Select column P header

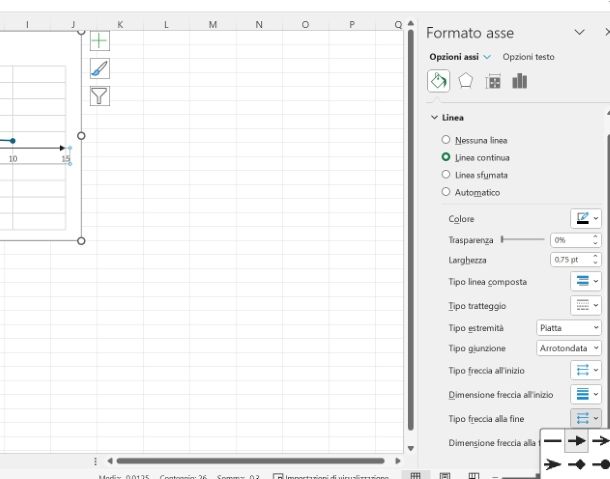[352, 25]
